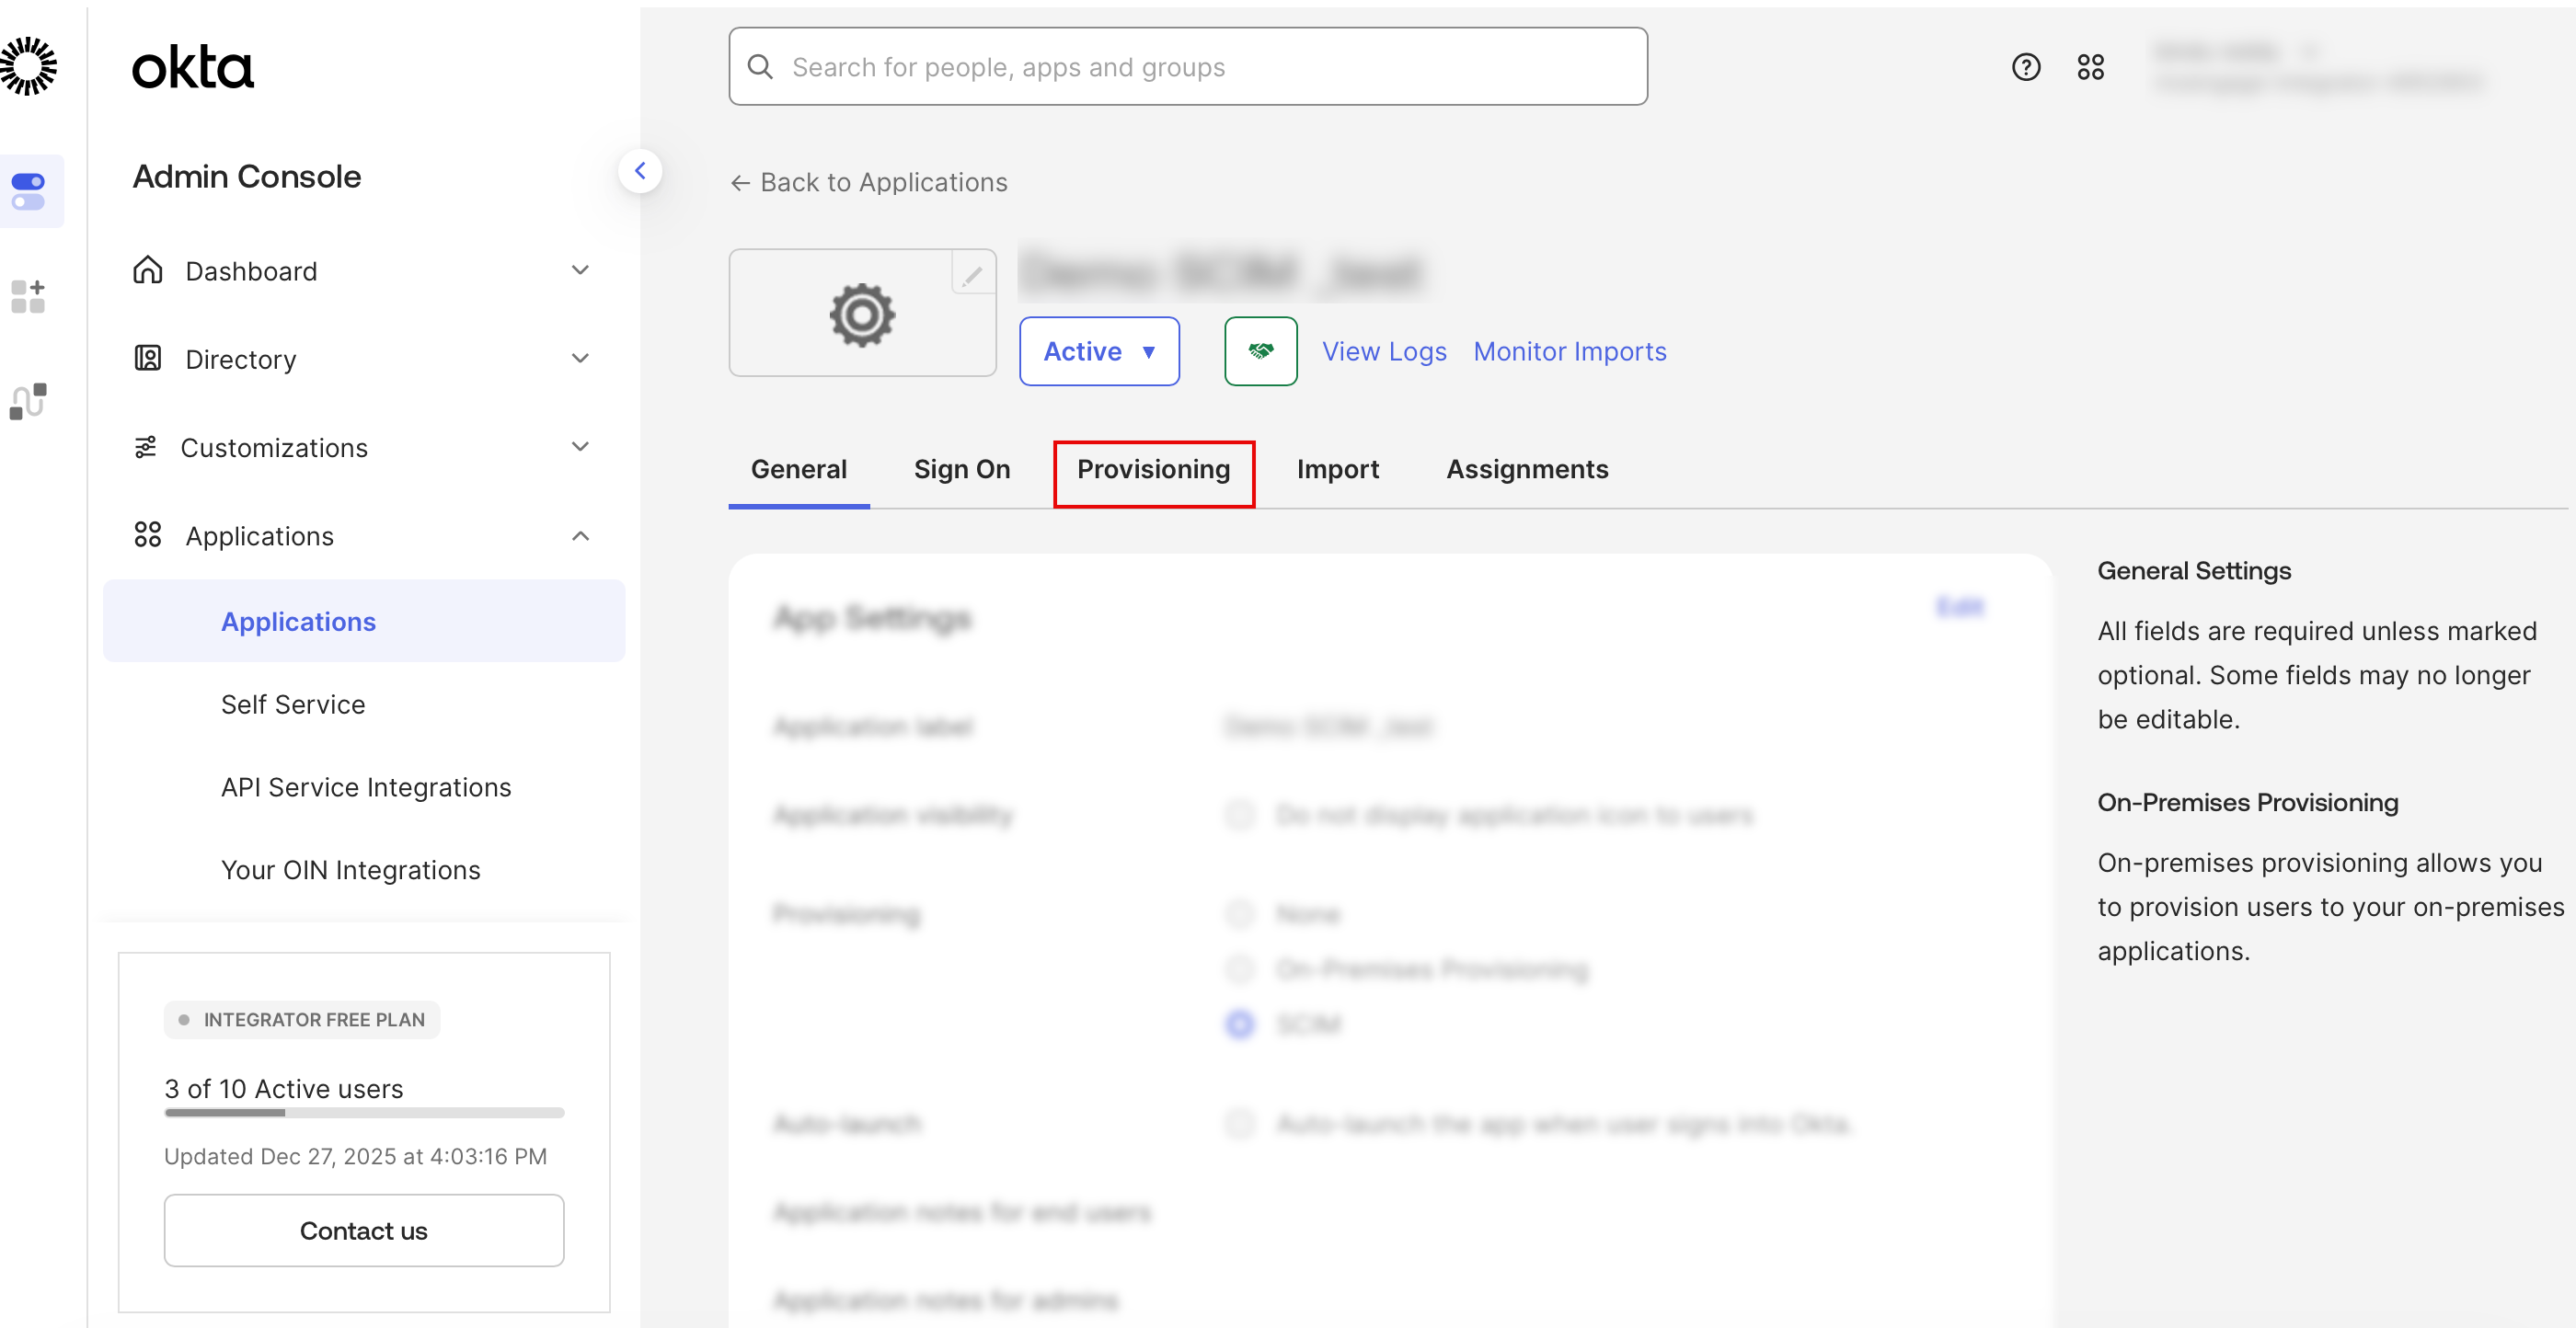Open the workflows rail icon
2576x1328 pixels.
point(29,401)
